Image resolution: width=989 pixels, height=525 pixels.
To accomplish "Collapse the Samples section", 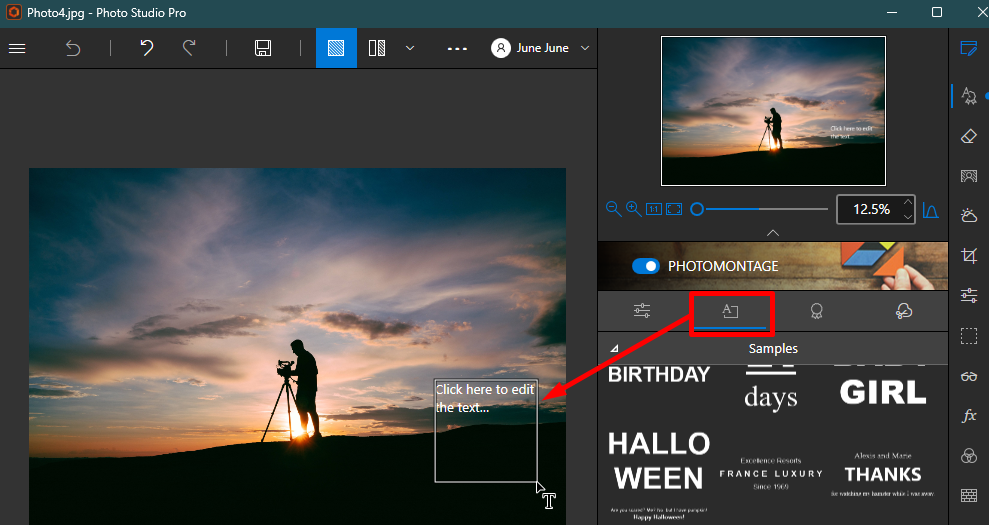I will (614, 348).
